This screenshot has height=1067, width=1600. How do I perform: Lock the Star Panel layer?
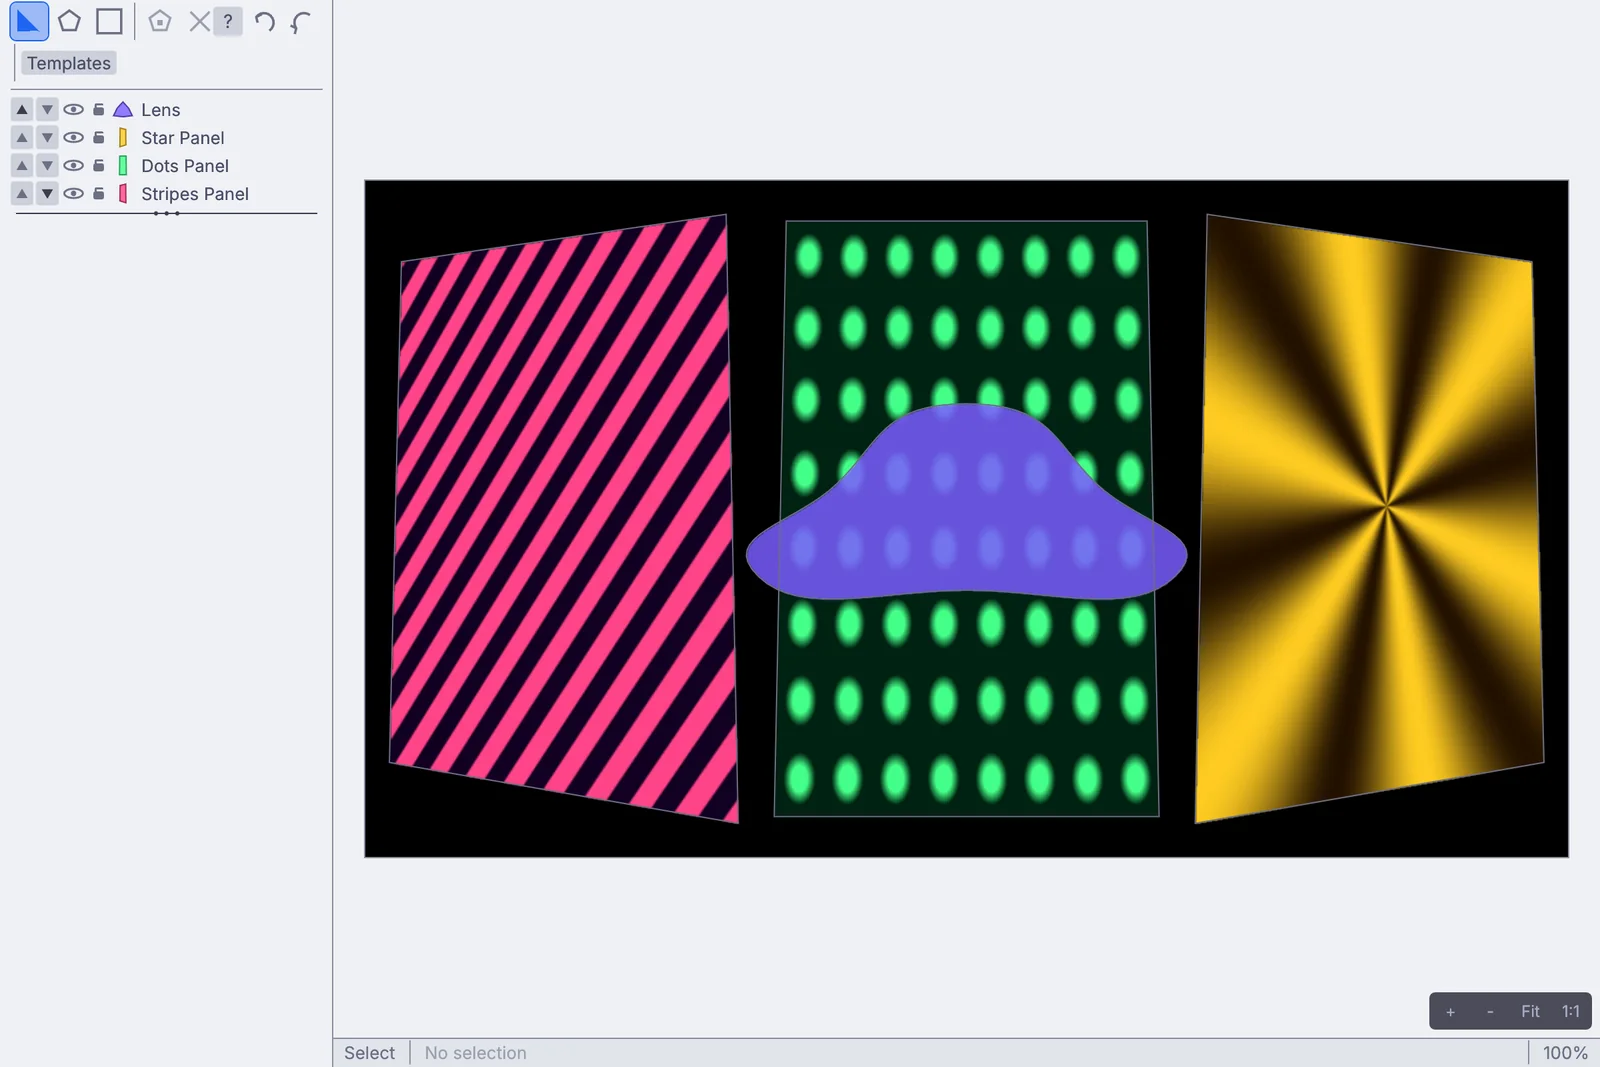pyautogui.click(x=99, y=137)
